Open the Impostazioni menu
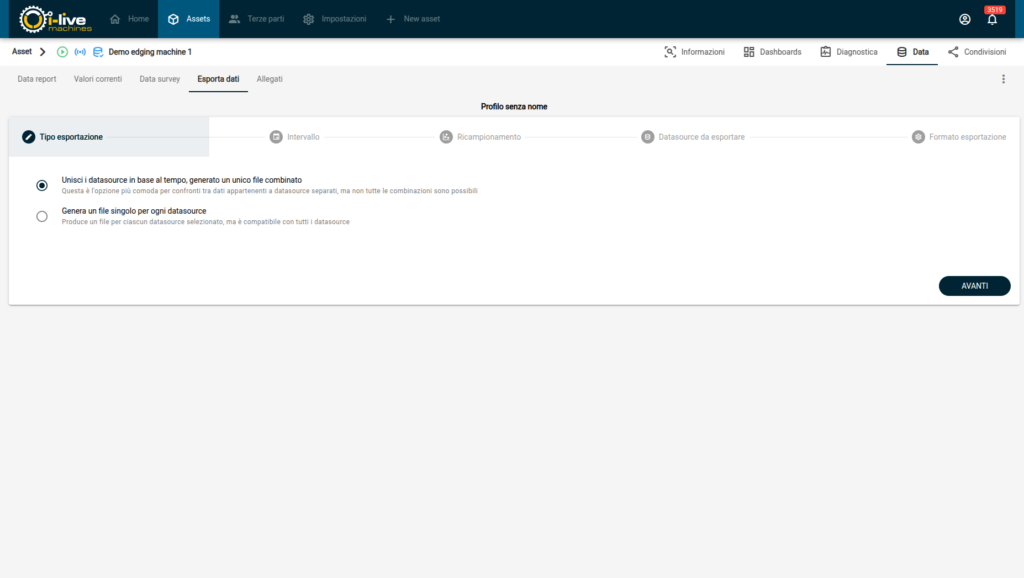This screenshot has width=1024, height=578. pos(334,19)
